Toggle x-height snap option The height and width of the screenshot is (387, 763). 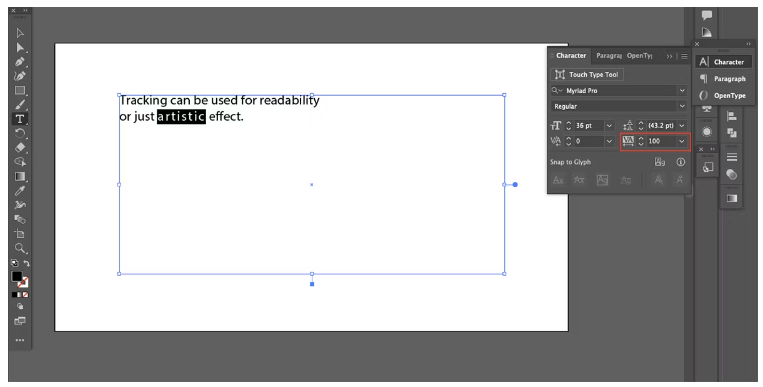579,180
